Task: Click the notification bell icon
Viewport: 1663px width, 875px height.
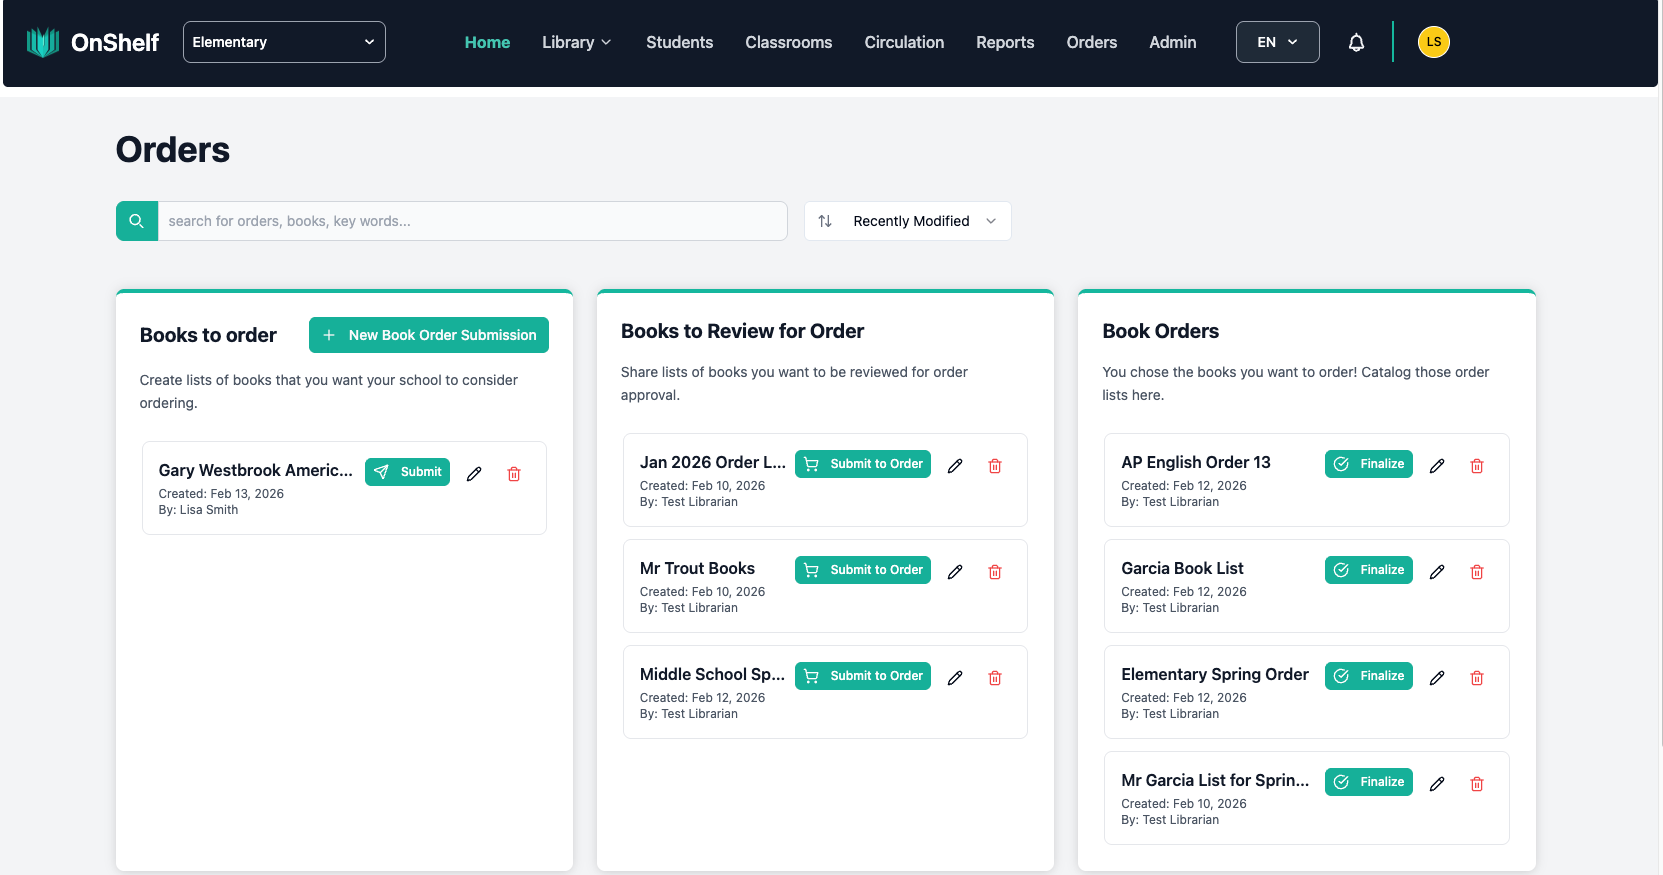Action: tap(1356, 42)
